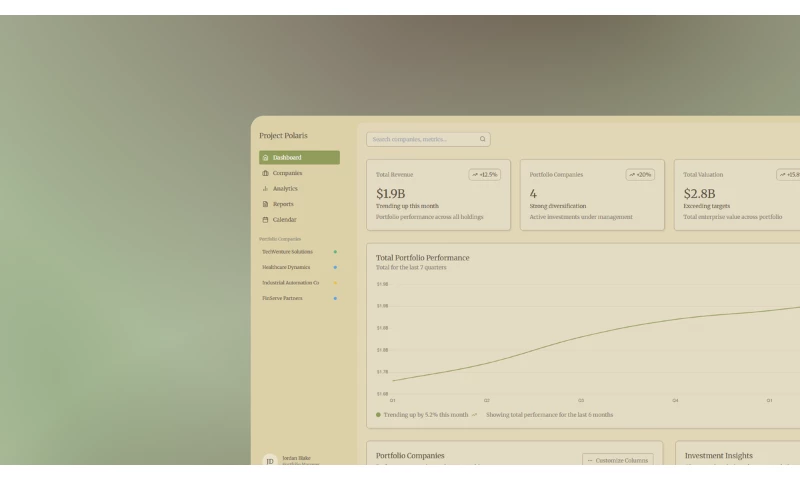Screen dimensions: 800x480
Task: Click the Portfolio Companies +20% badge
Action: pos(640,175)
